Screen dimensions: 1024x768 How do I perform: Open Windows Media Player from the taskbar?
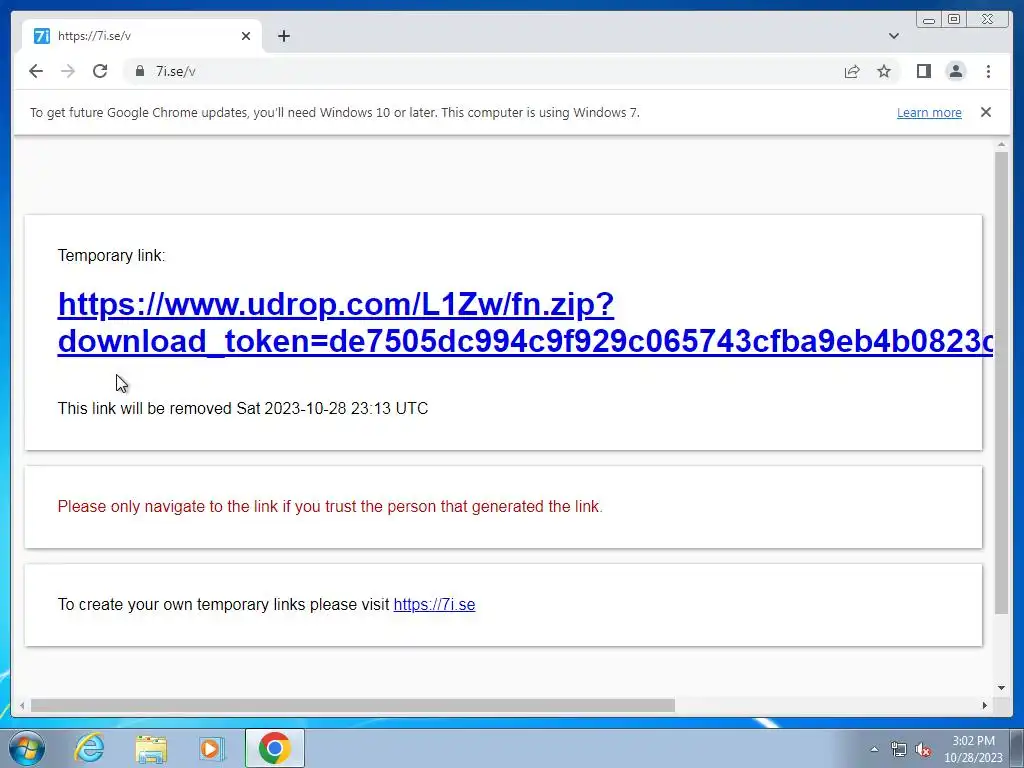[x=212, y=748]
